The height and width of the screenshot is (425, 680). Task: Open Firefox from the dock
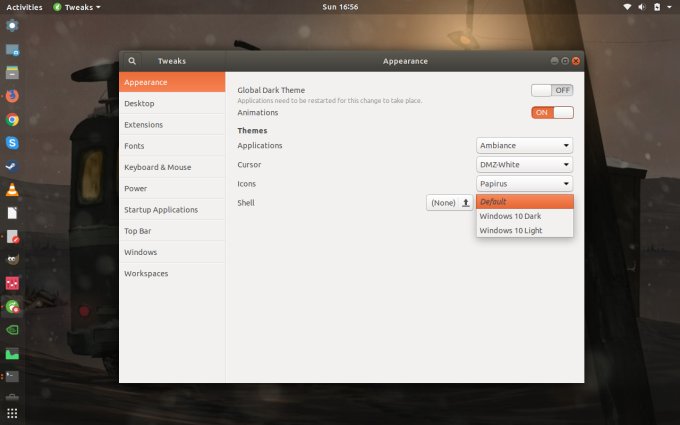[12, 97]
